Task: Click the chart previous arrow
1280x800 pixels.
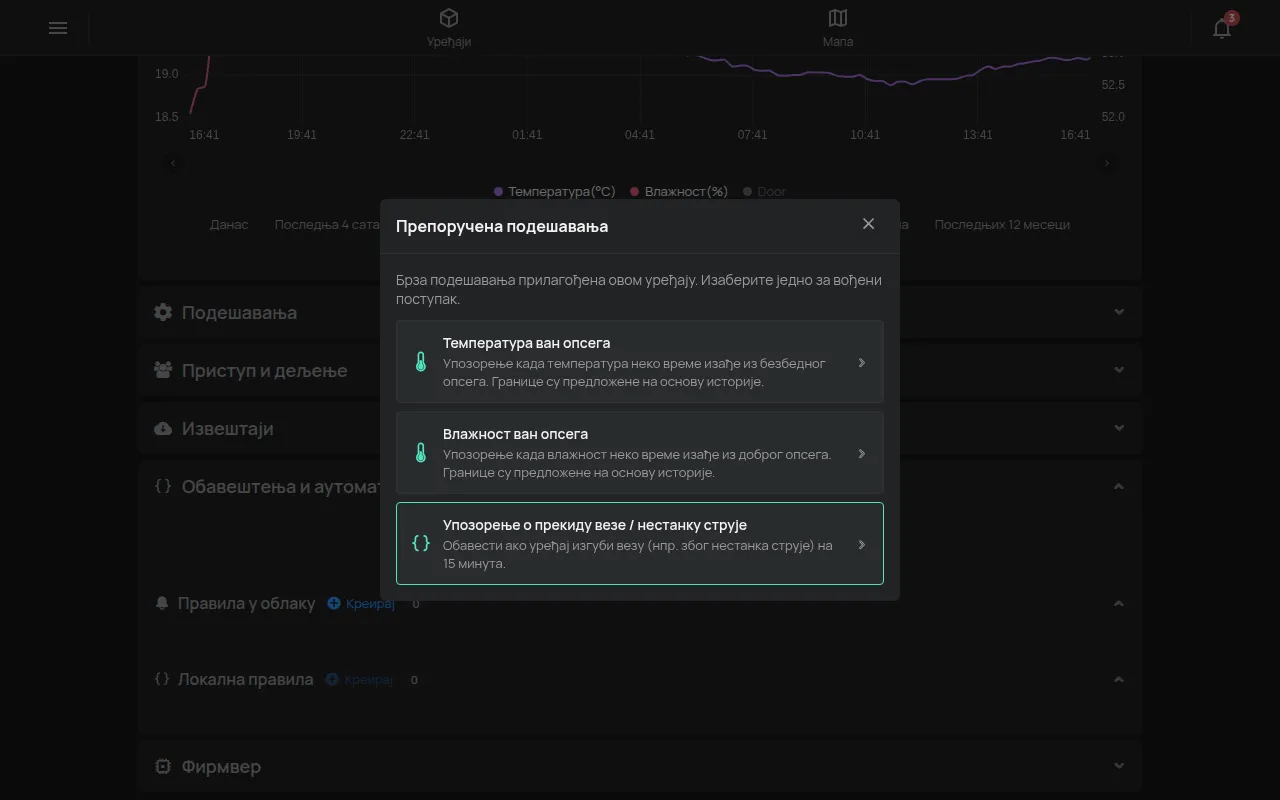Action: pos(173,163)
